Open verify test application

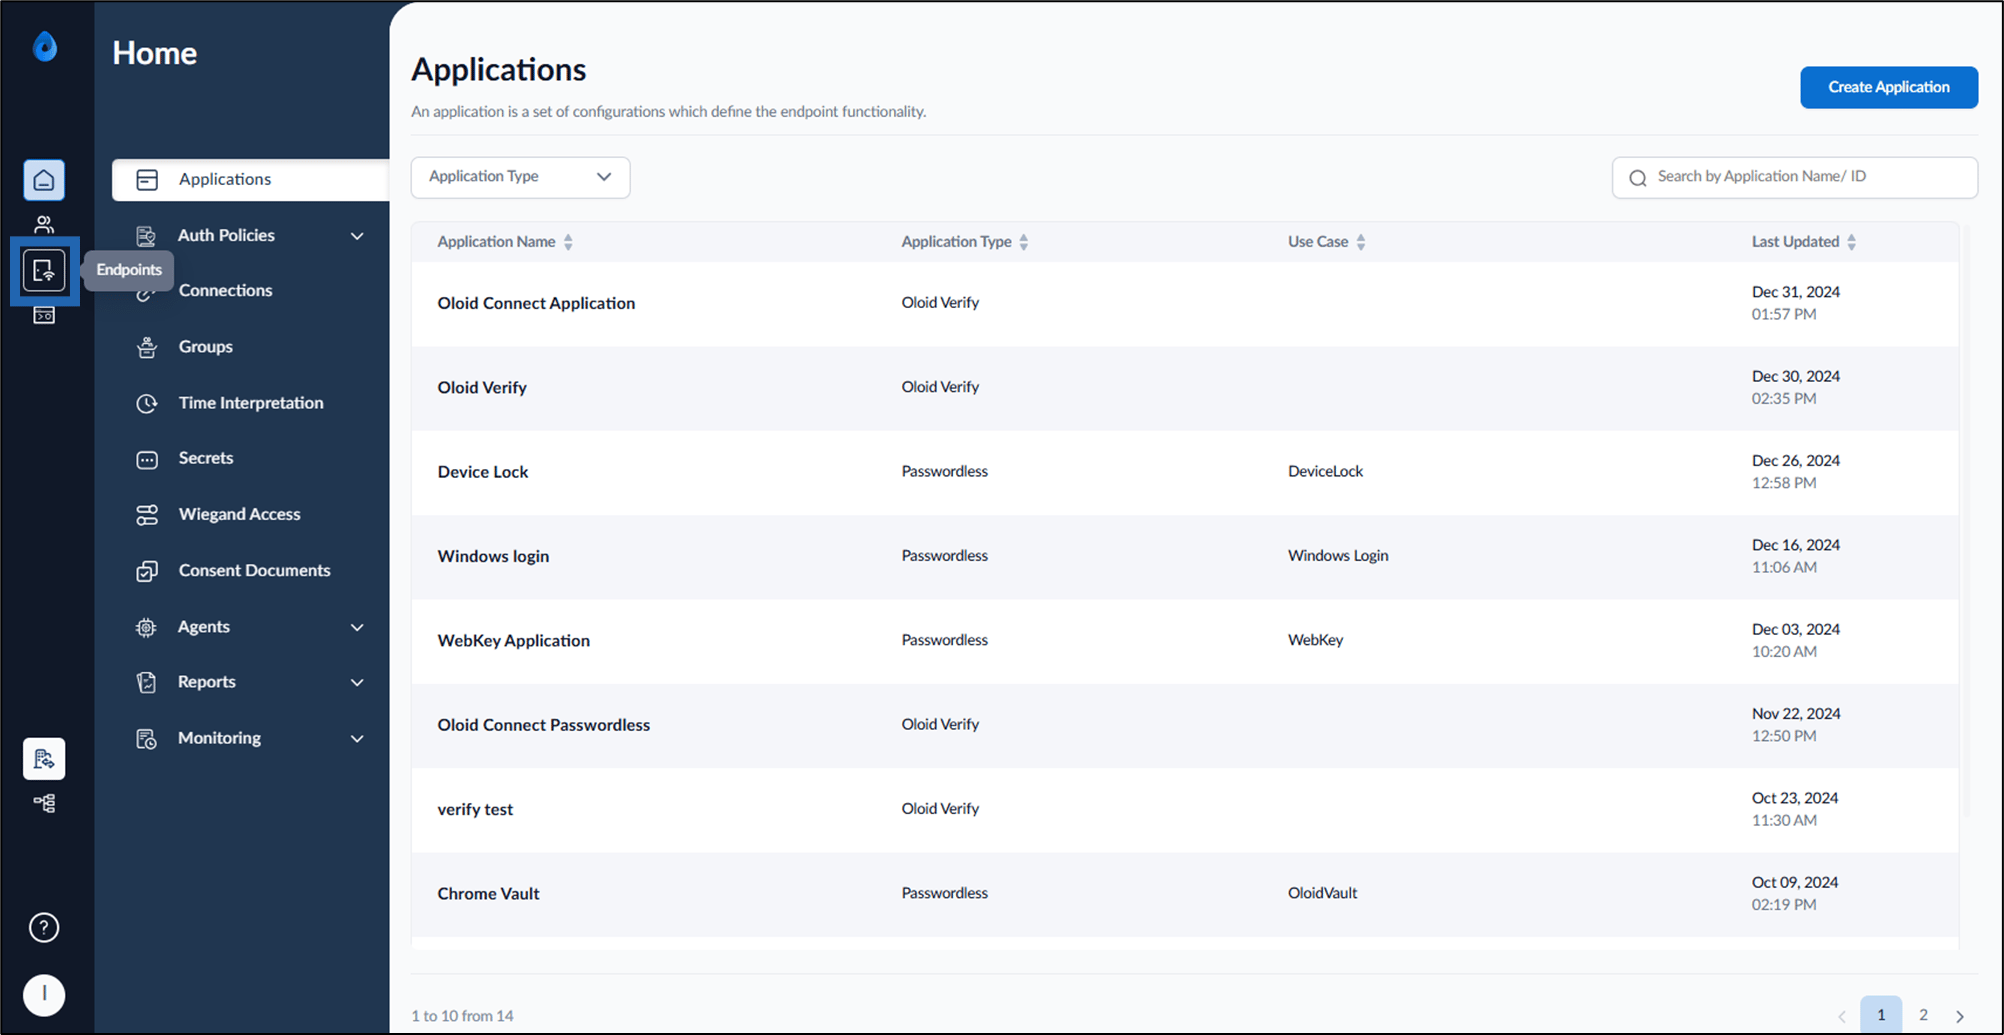475,809
